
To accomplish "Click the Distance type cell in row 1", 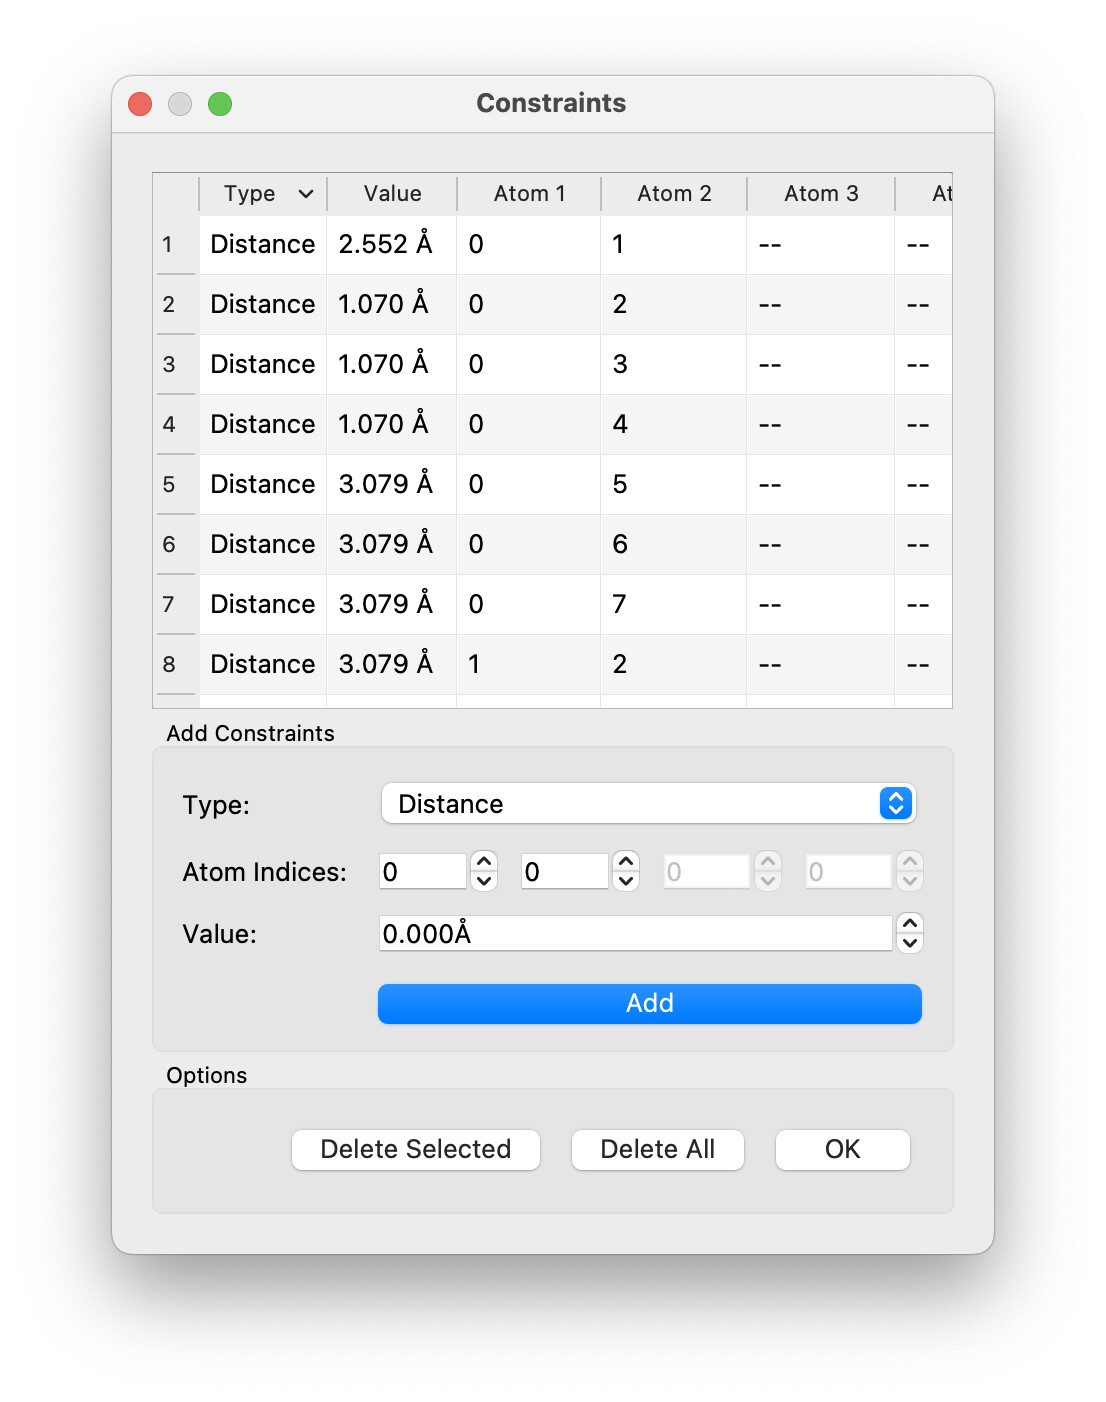I will [263, 244].
